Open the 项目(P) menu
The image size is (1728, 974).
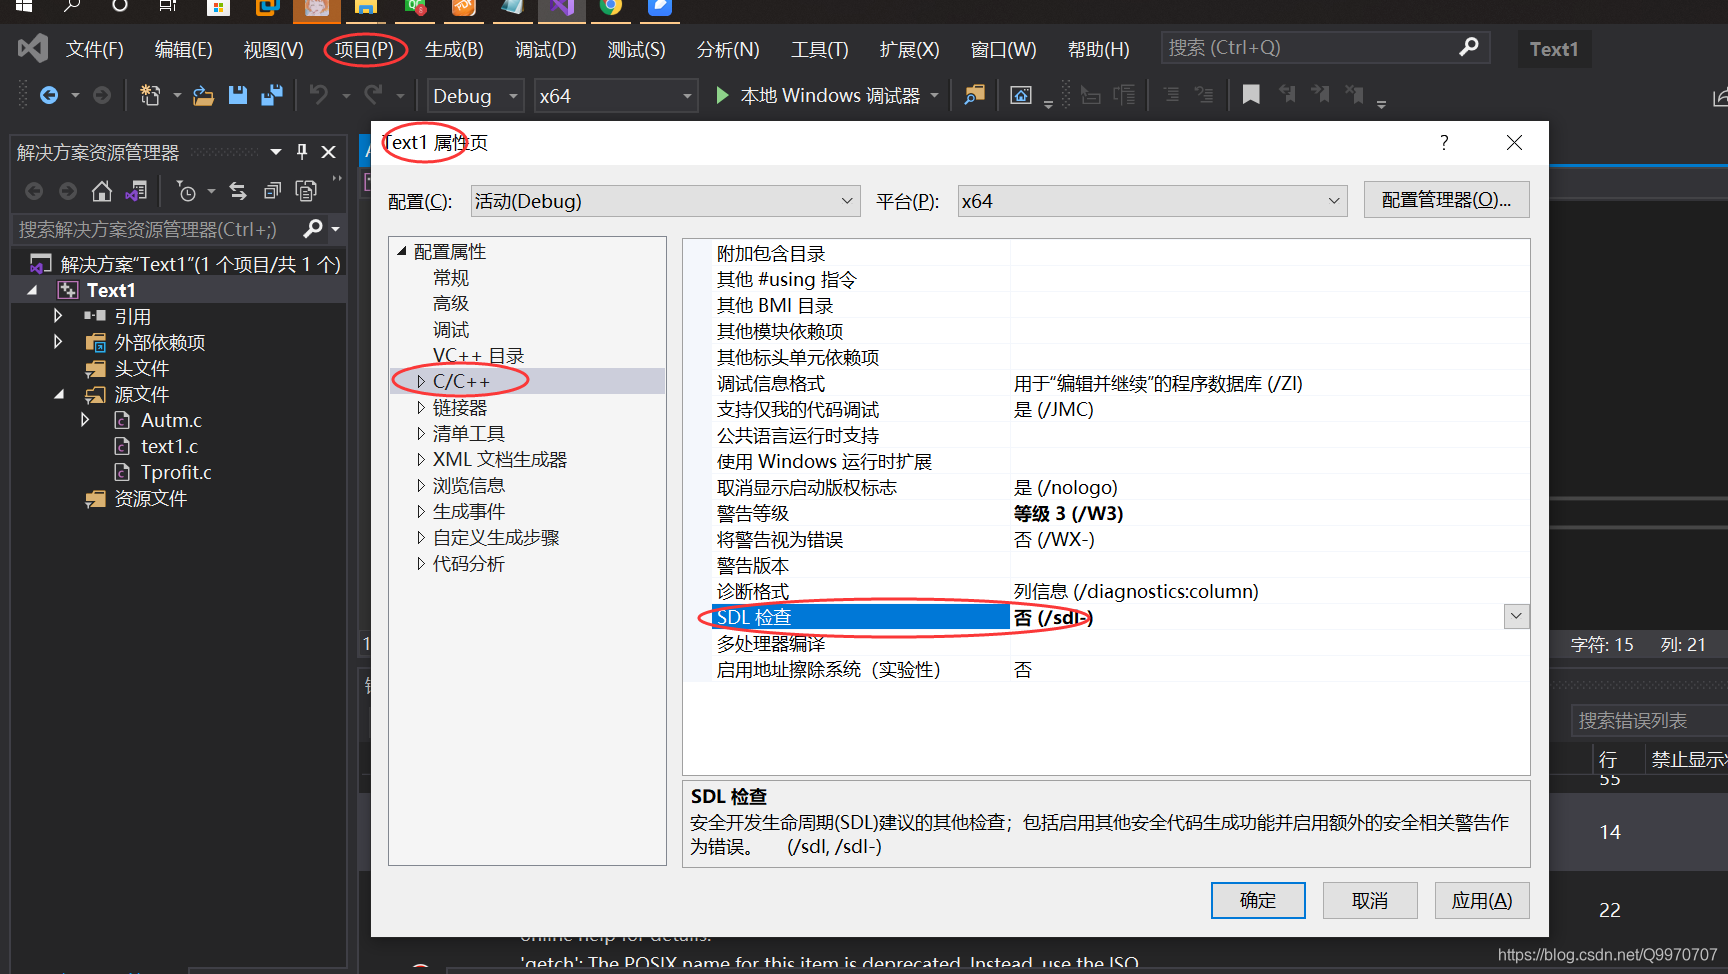click(364, 49)
